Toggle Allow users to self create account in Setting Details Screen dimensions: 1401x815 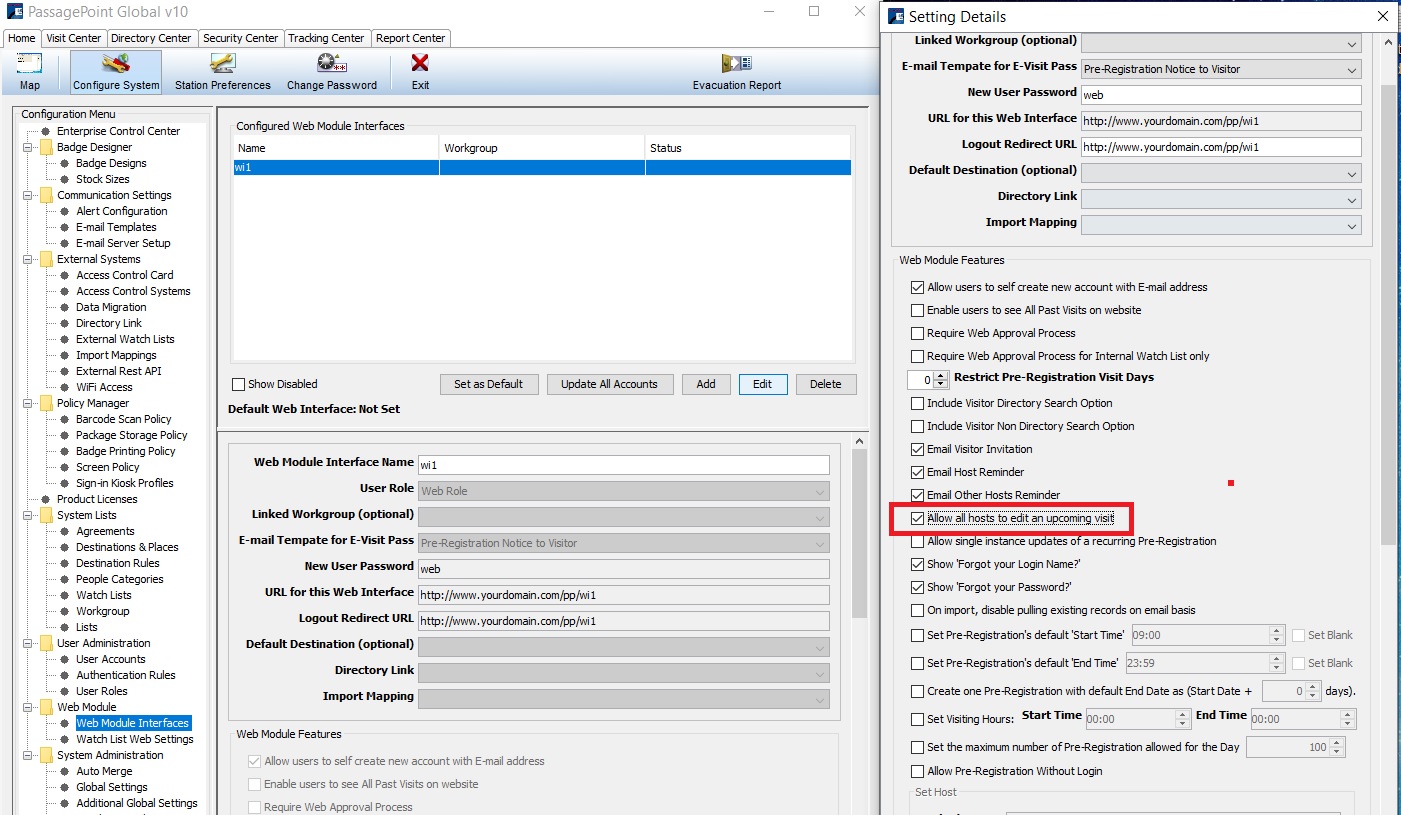click(x=917, y=287)
